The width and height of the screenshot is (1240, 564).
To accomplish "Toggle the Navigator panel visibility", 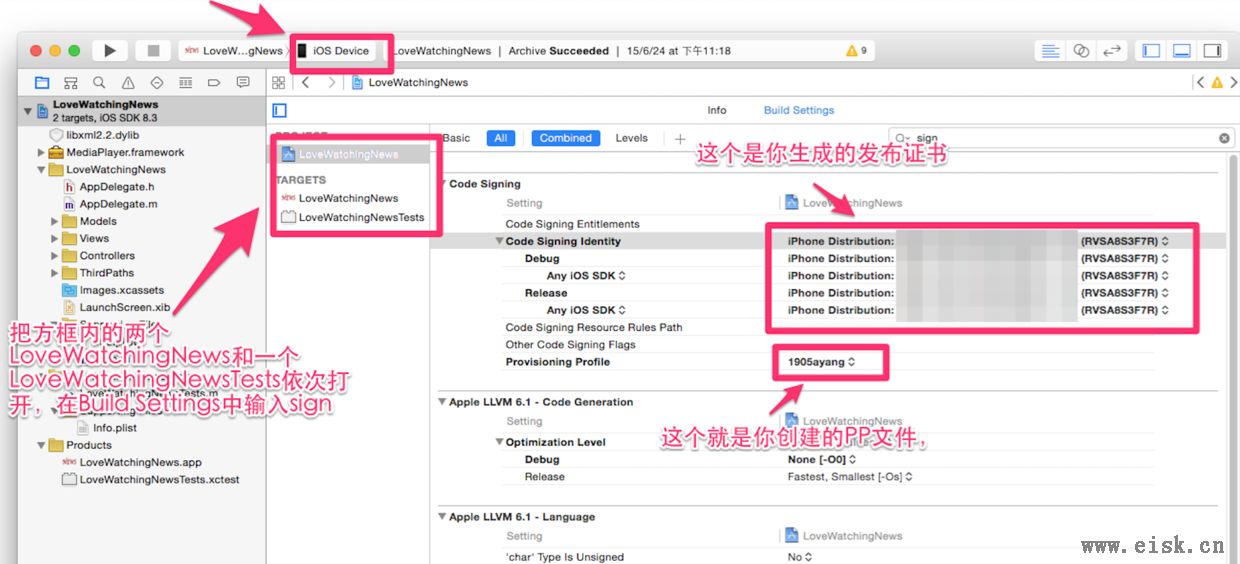I will 1152,50.
